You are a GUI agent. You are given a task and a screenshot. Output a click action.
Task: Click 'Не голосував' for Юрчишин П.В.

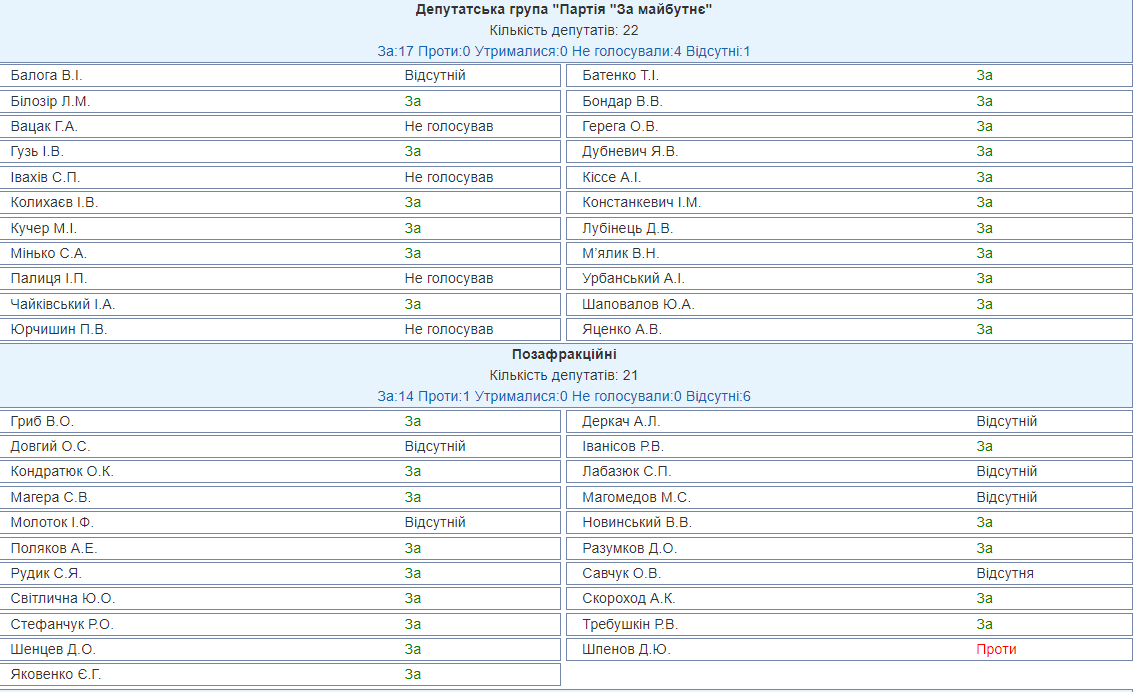point(449,329)
